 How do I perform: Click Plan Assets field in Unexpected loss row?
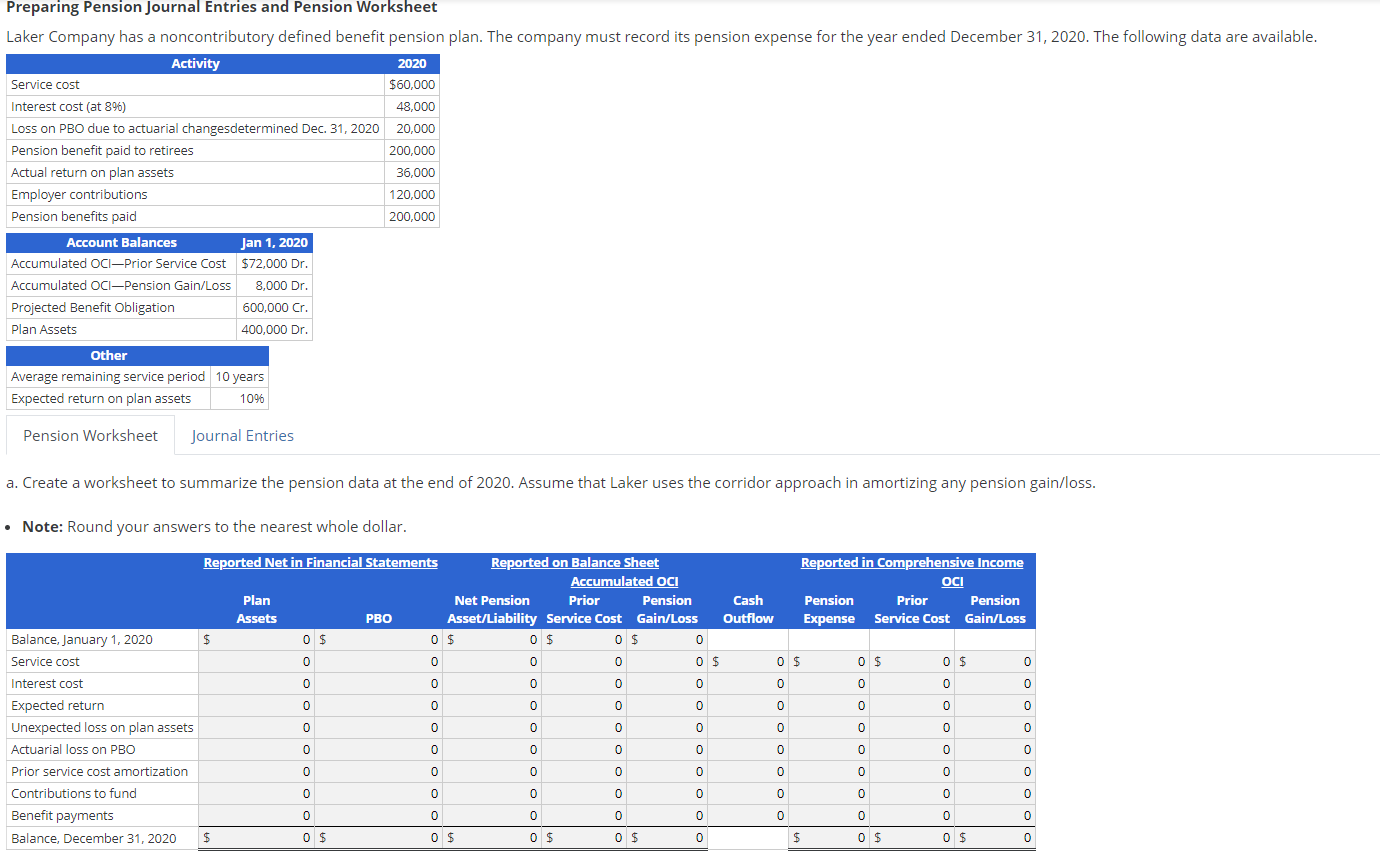(x=255, y=728)
